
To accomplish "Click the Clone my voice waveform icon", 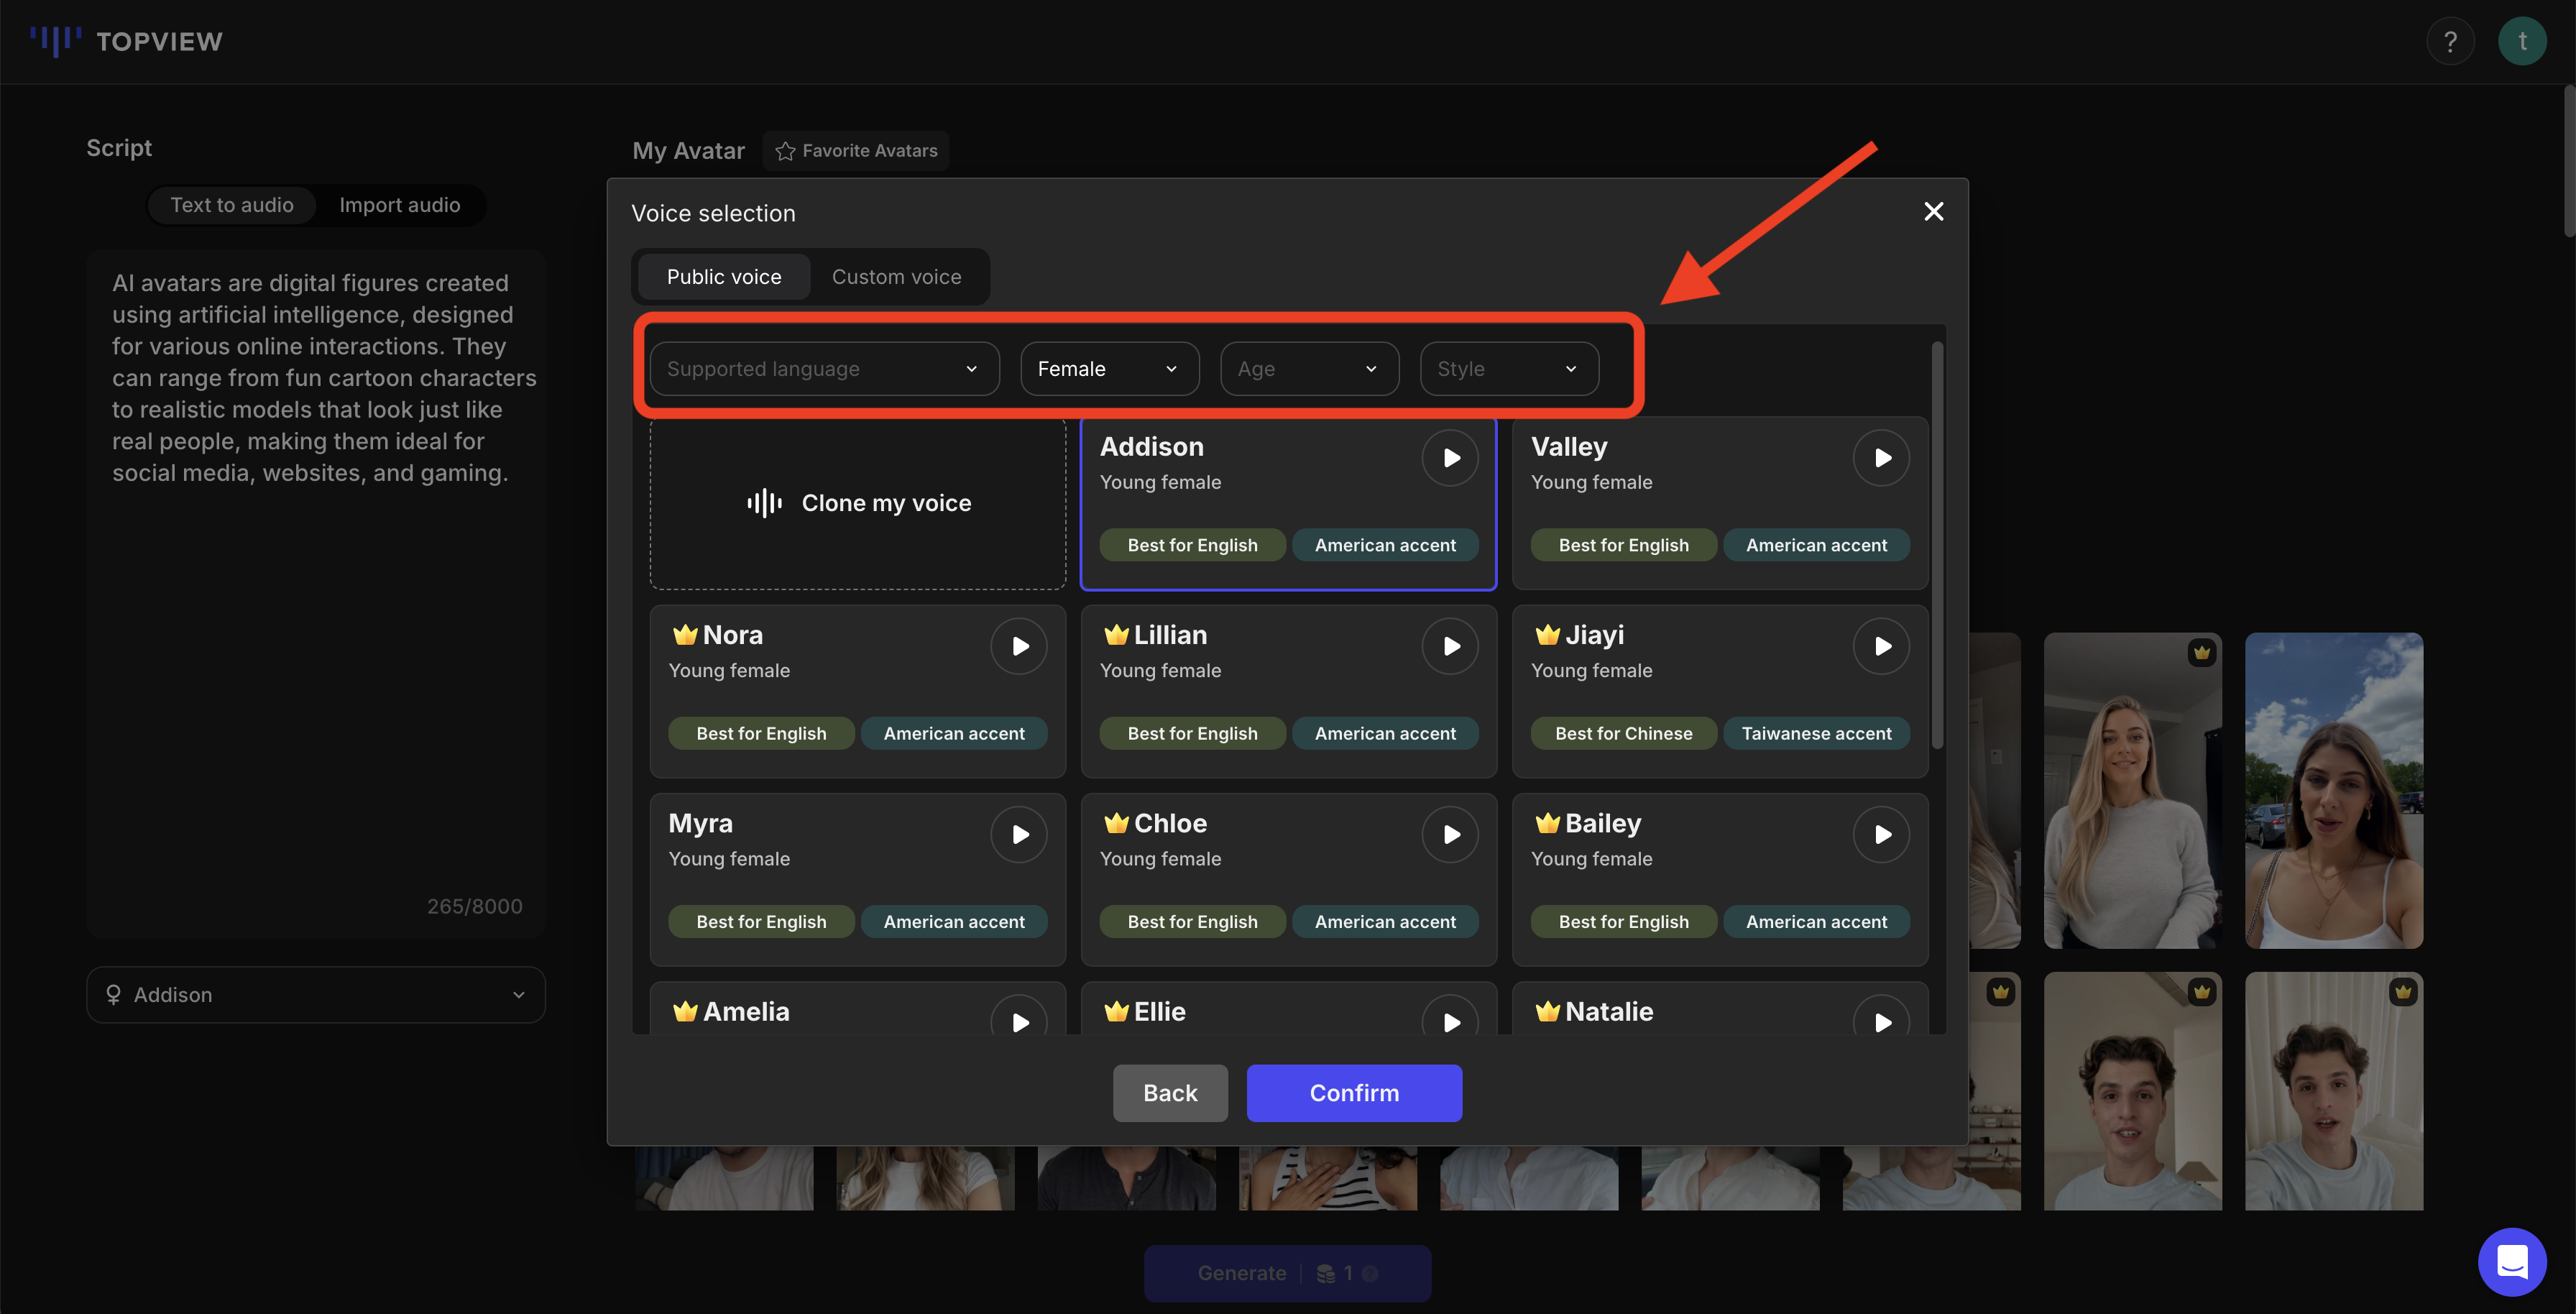I will click(x=764, y=503).
